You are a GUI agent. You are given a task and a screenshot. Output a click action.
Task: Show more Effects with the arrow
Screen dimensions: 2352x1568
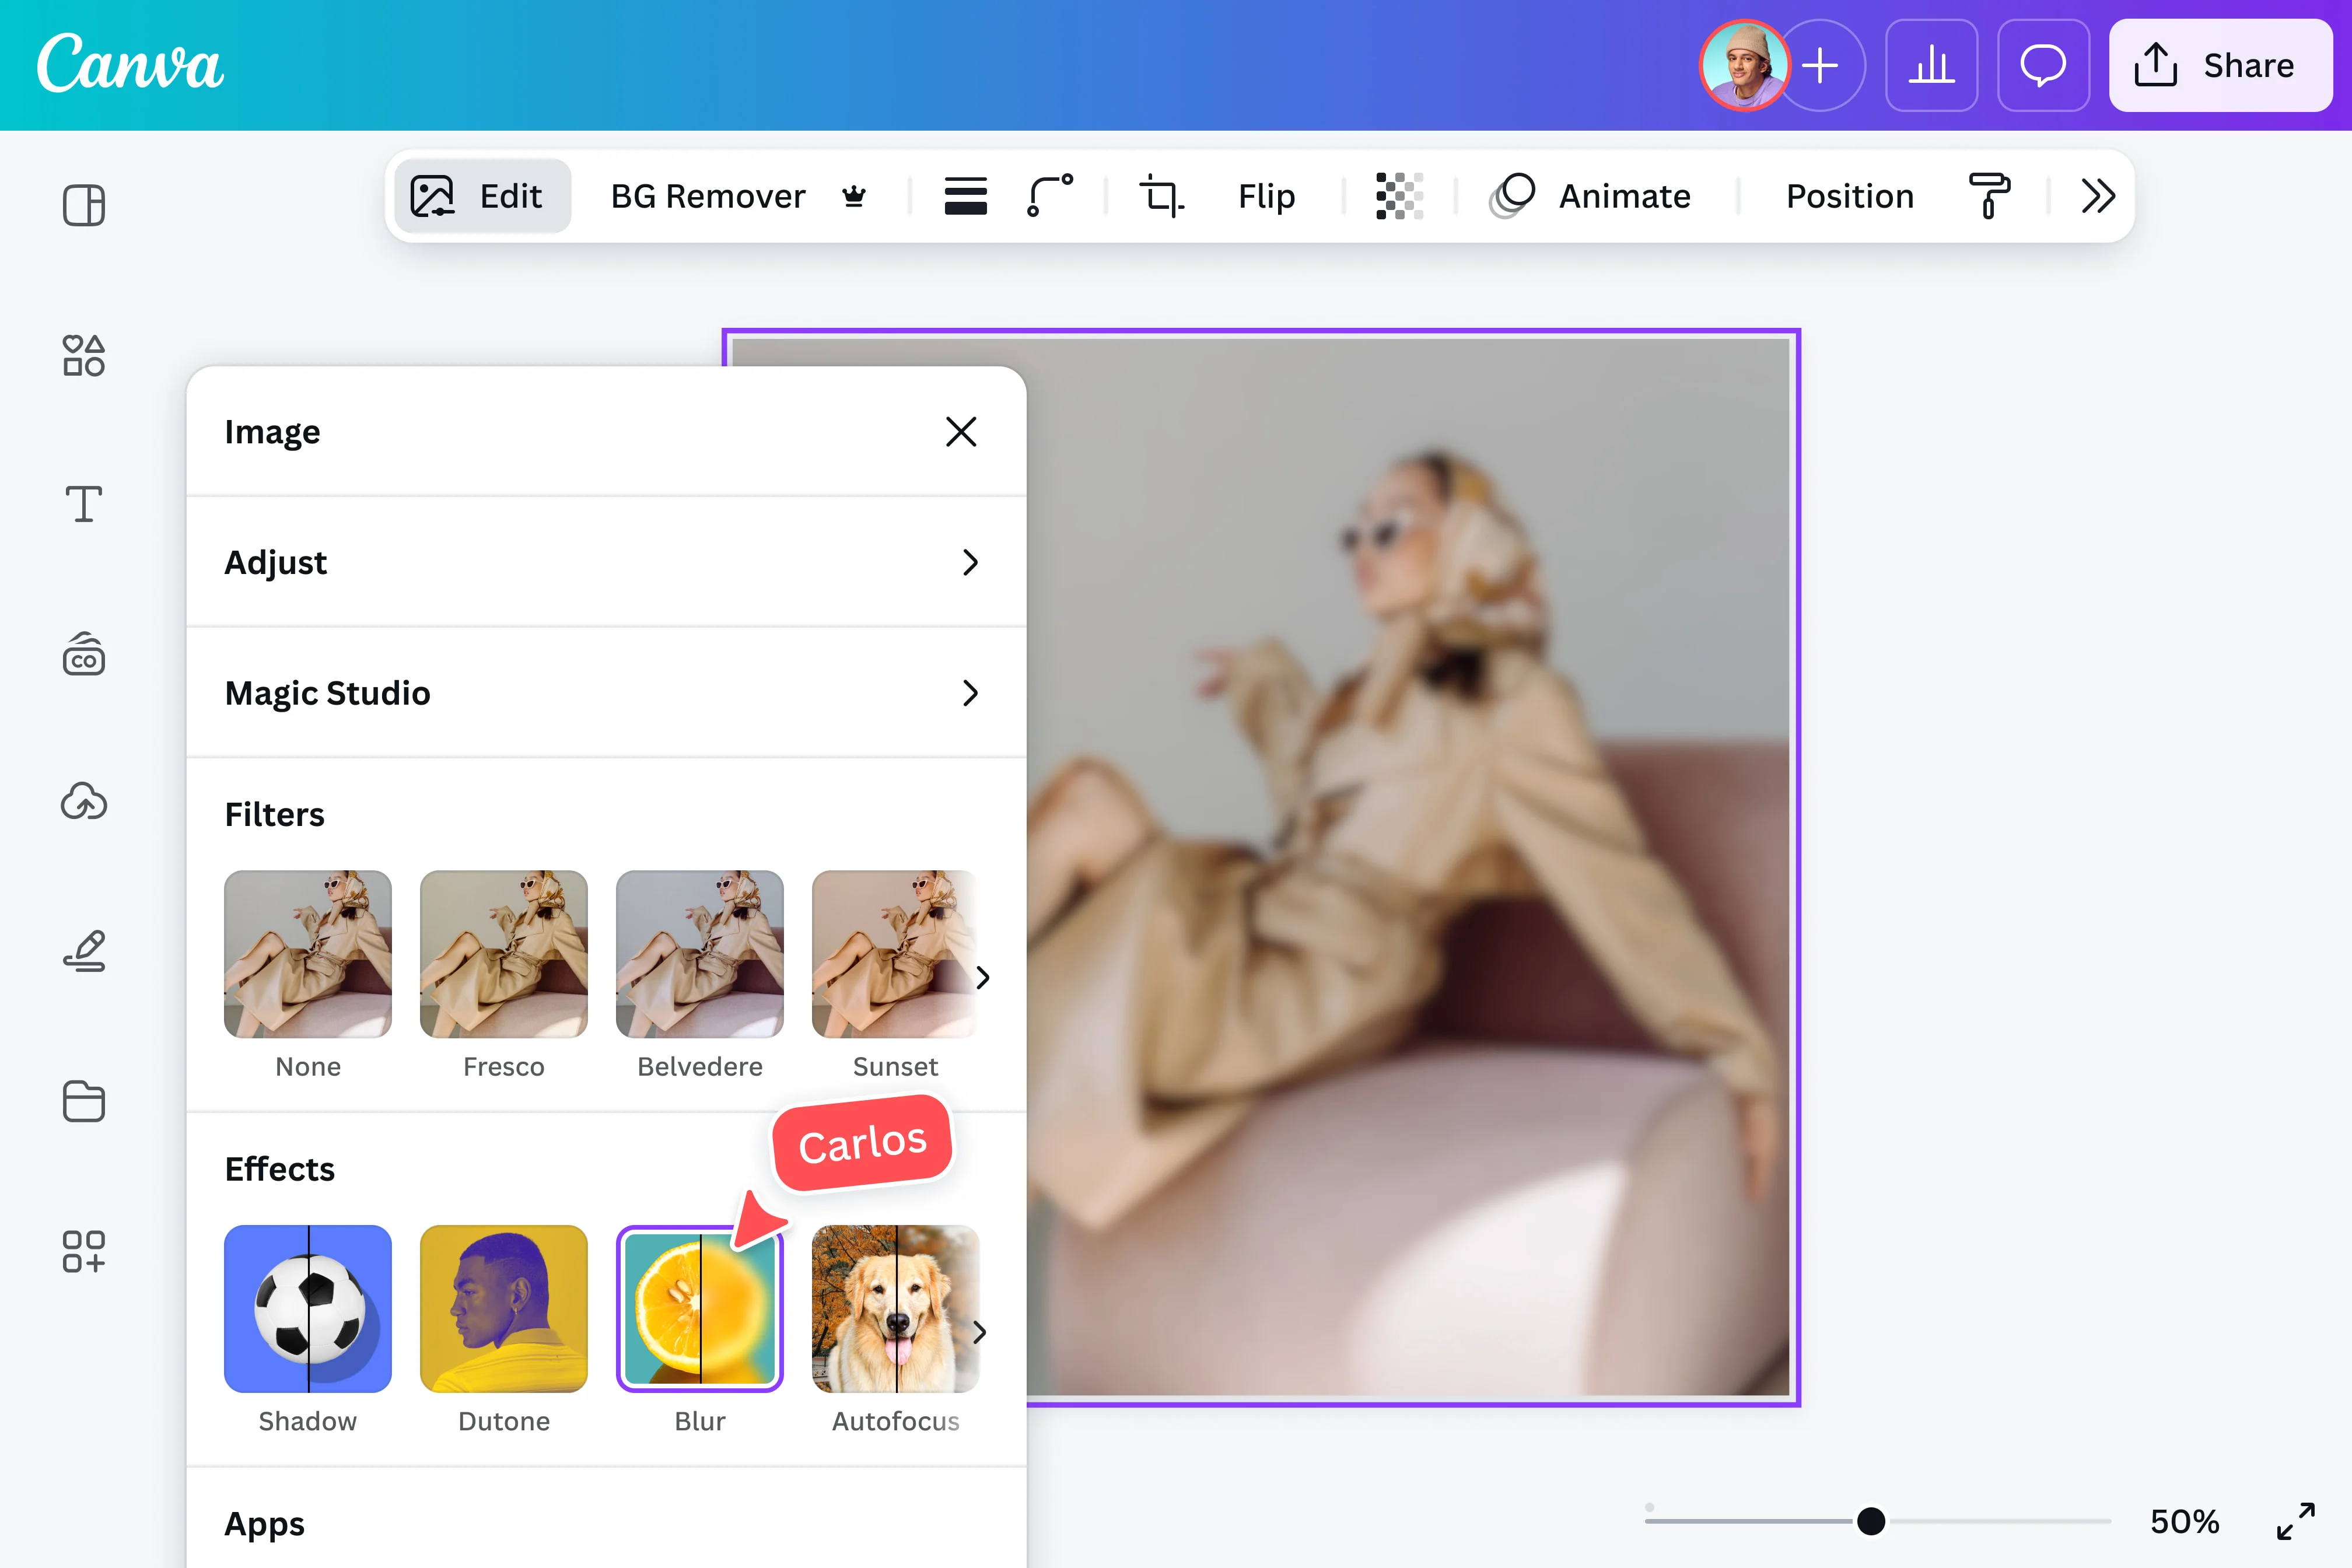click(x=980, y=1332)
